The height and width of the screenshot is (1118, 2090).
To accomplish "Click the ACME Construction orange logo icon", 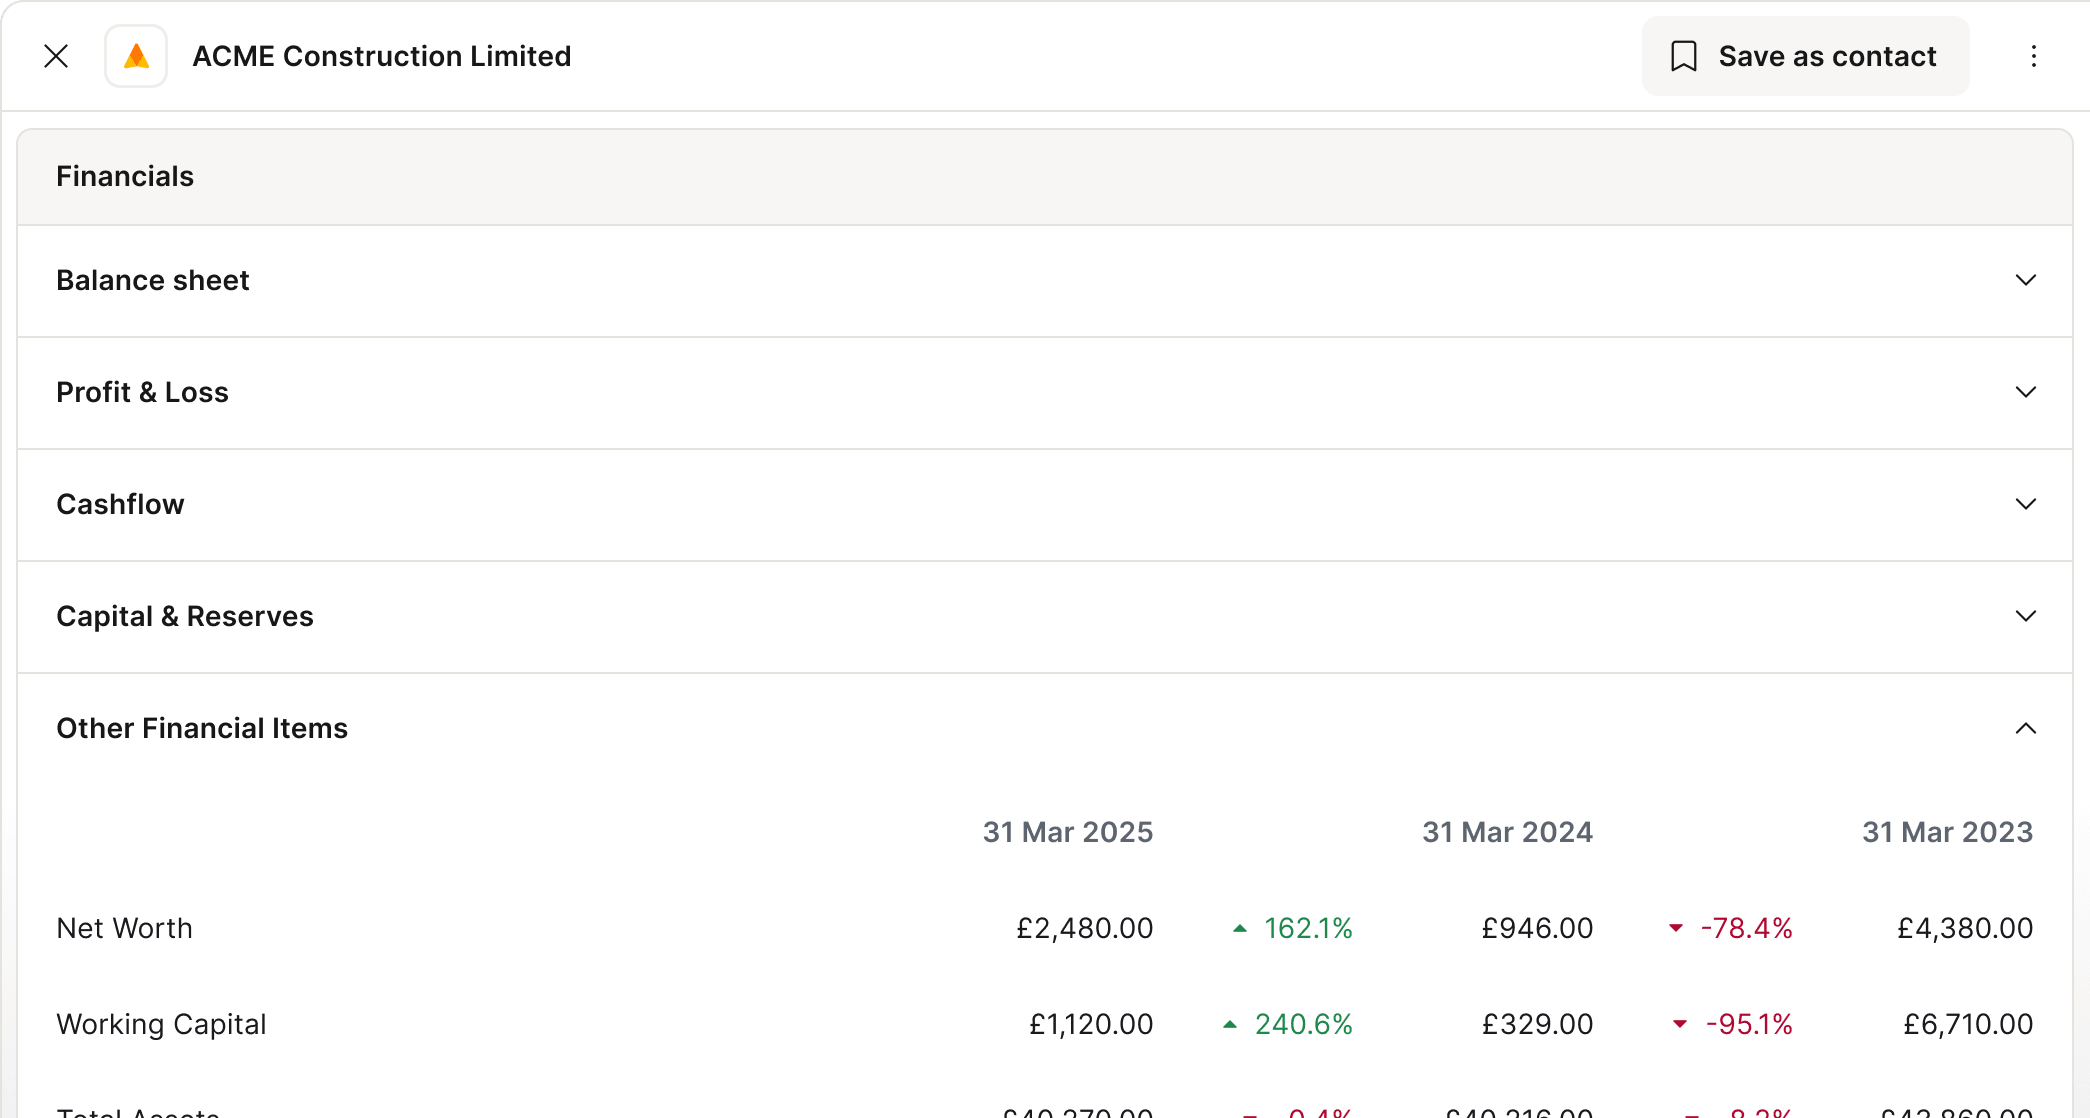I will pyautogui.click(x=136, y=56).
